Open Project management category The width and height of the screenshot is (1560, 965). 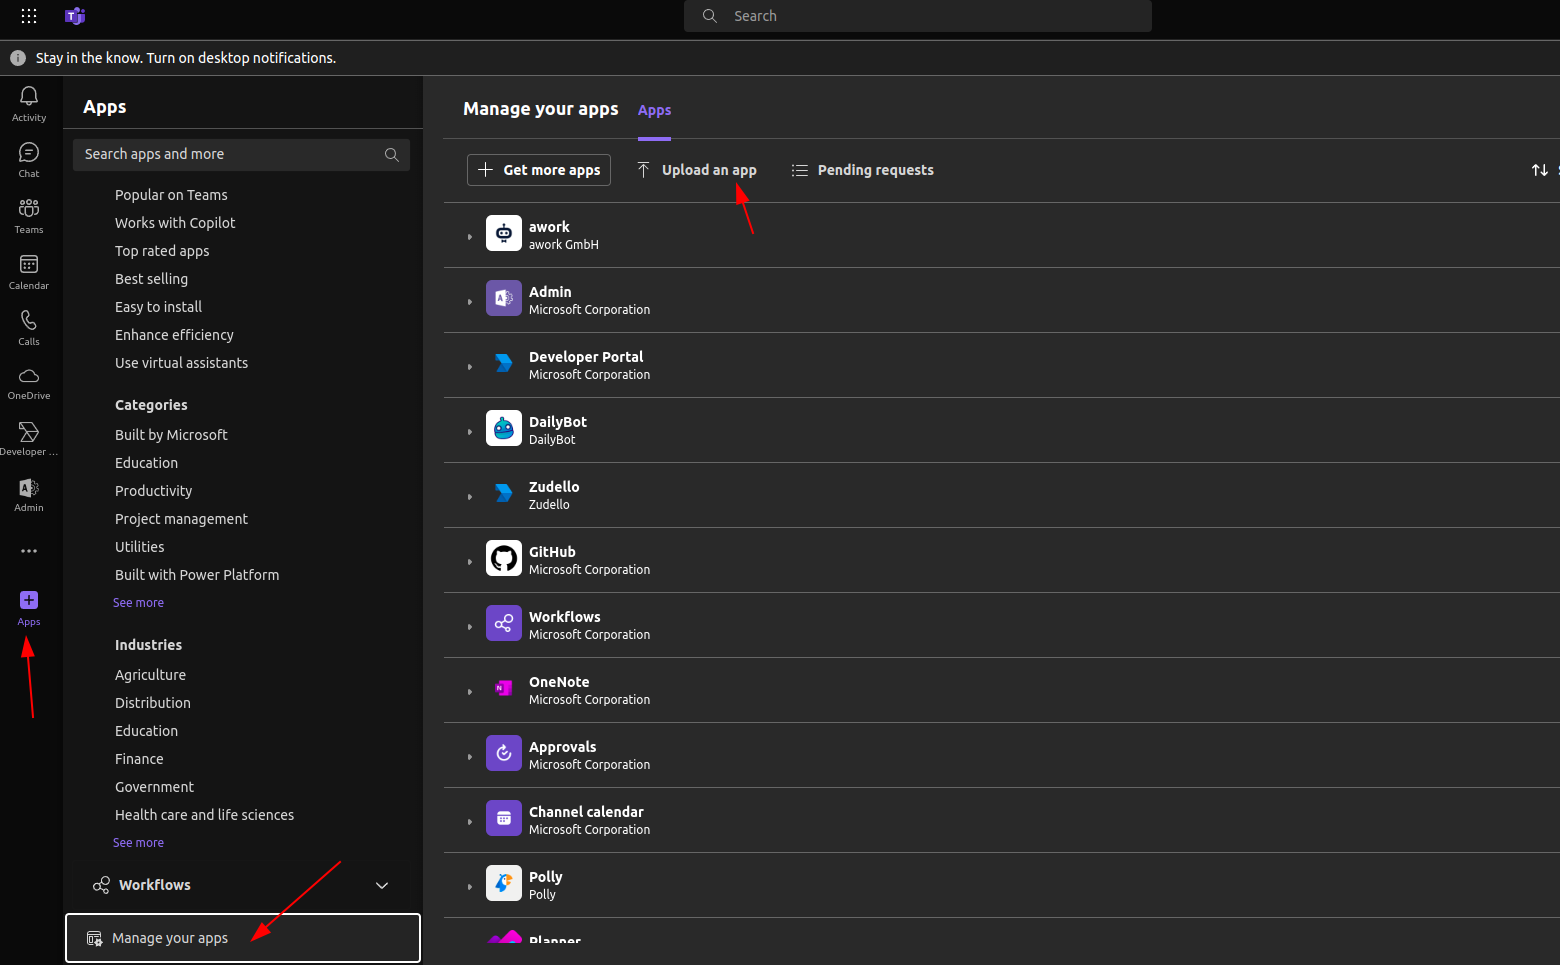[x=181, y=519]
